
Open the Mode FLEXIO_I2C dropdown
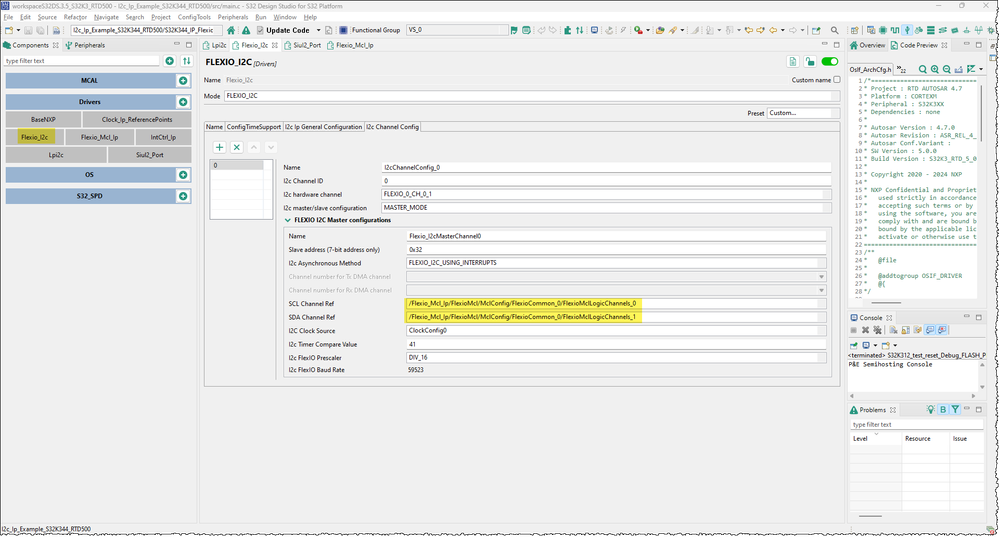[531, 96]
